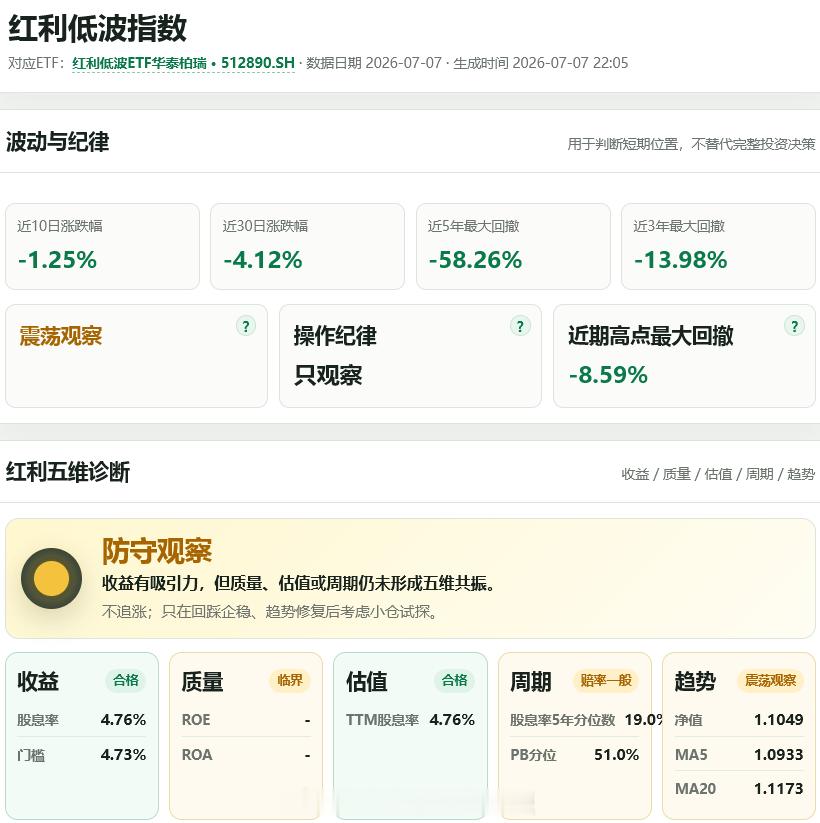
Task: Click the TTM股息率 4.76% row
Action: (x=411, y=719)
